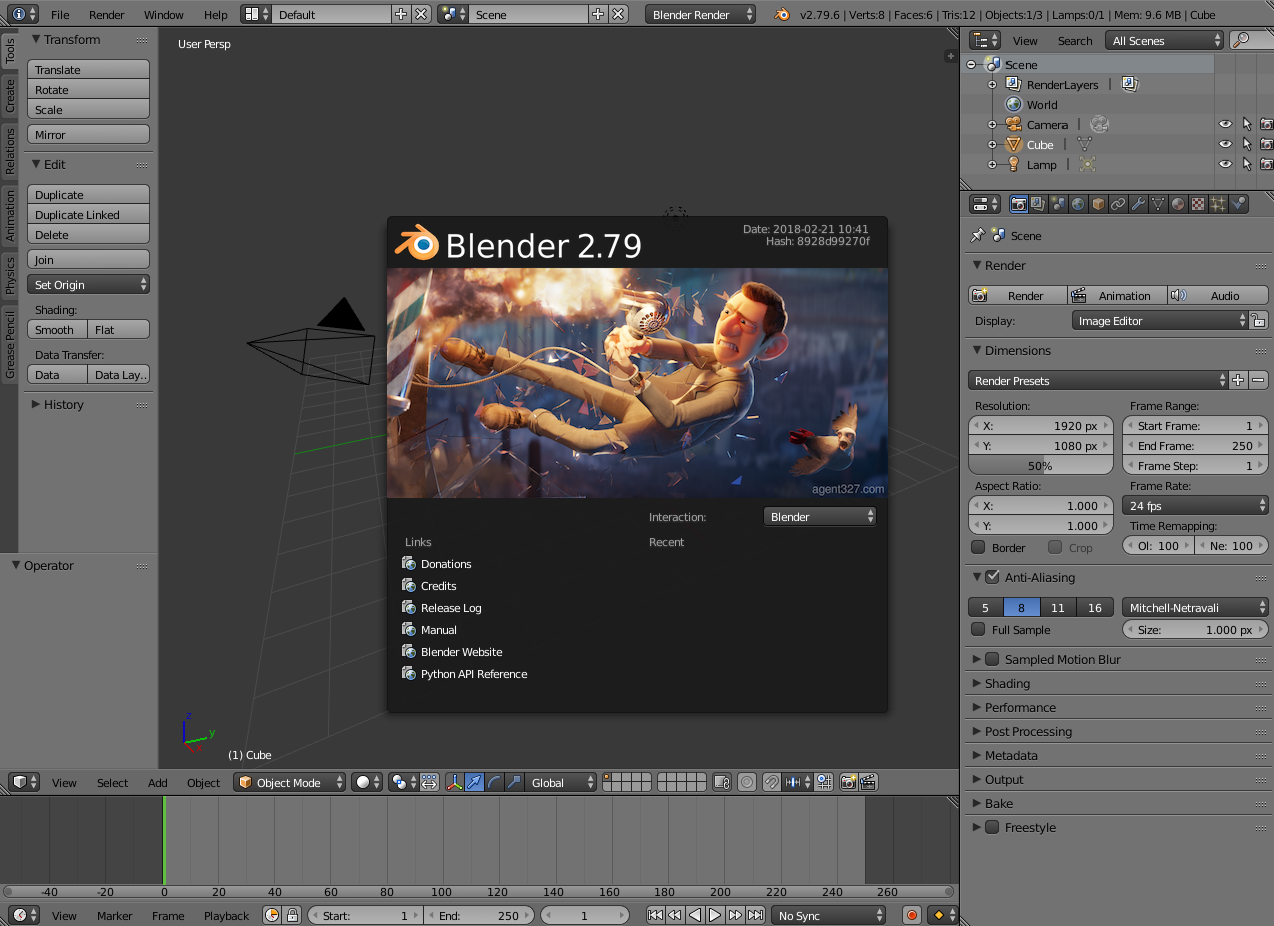Viewport: 1274px width, 926px height.
Task: Click the OpenGL render image camera icon
Action: point(848,782)
